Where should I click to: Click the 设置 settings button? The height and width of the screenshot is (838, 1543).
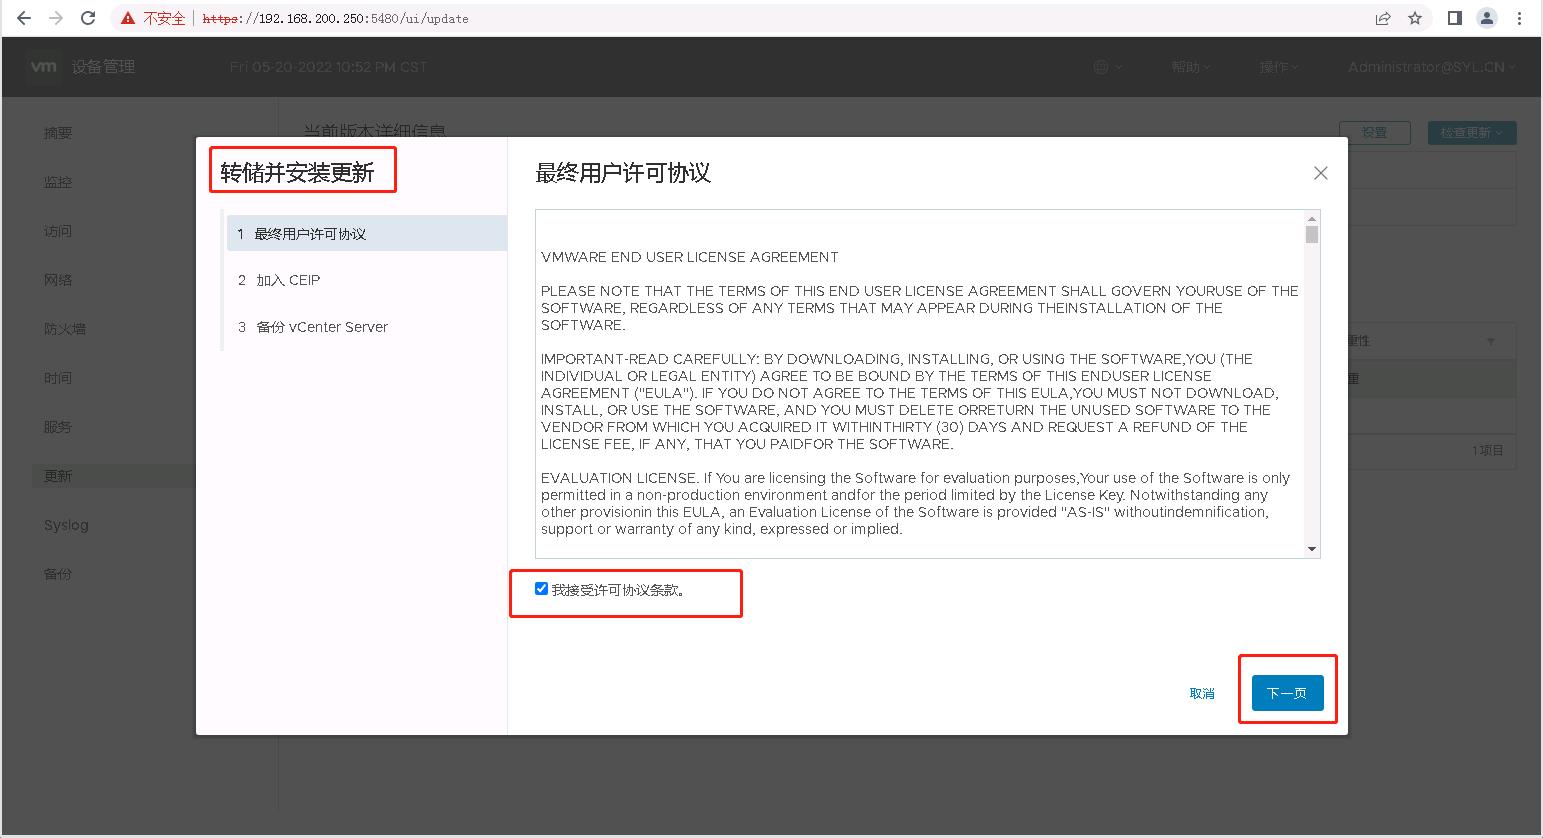click(x=1375, y=132)
